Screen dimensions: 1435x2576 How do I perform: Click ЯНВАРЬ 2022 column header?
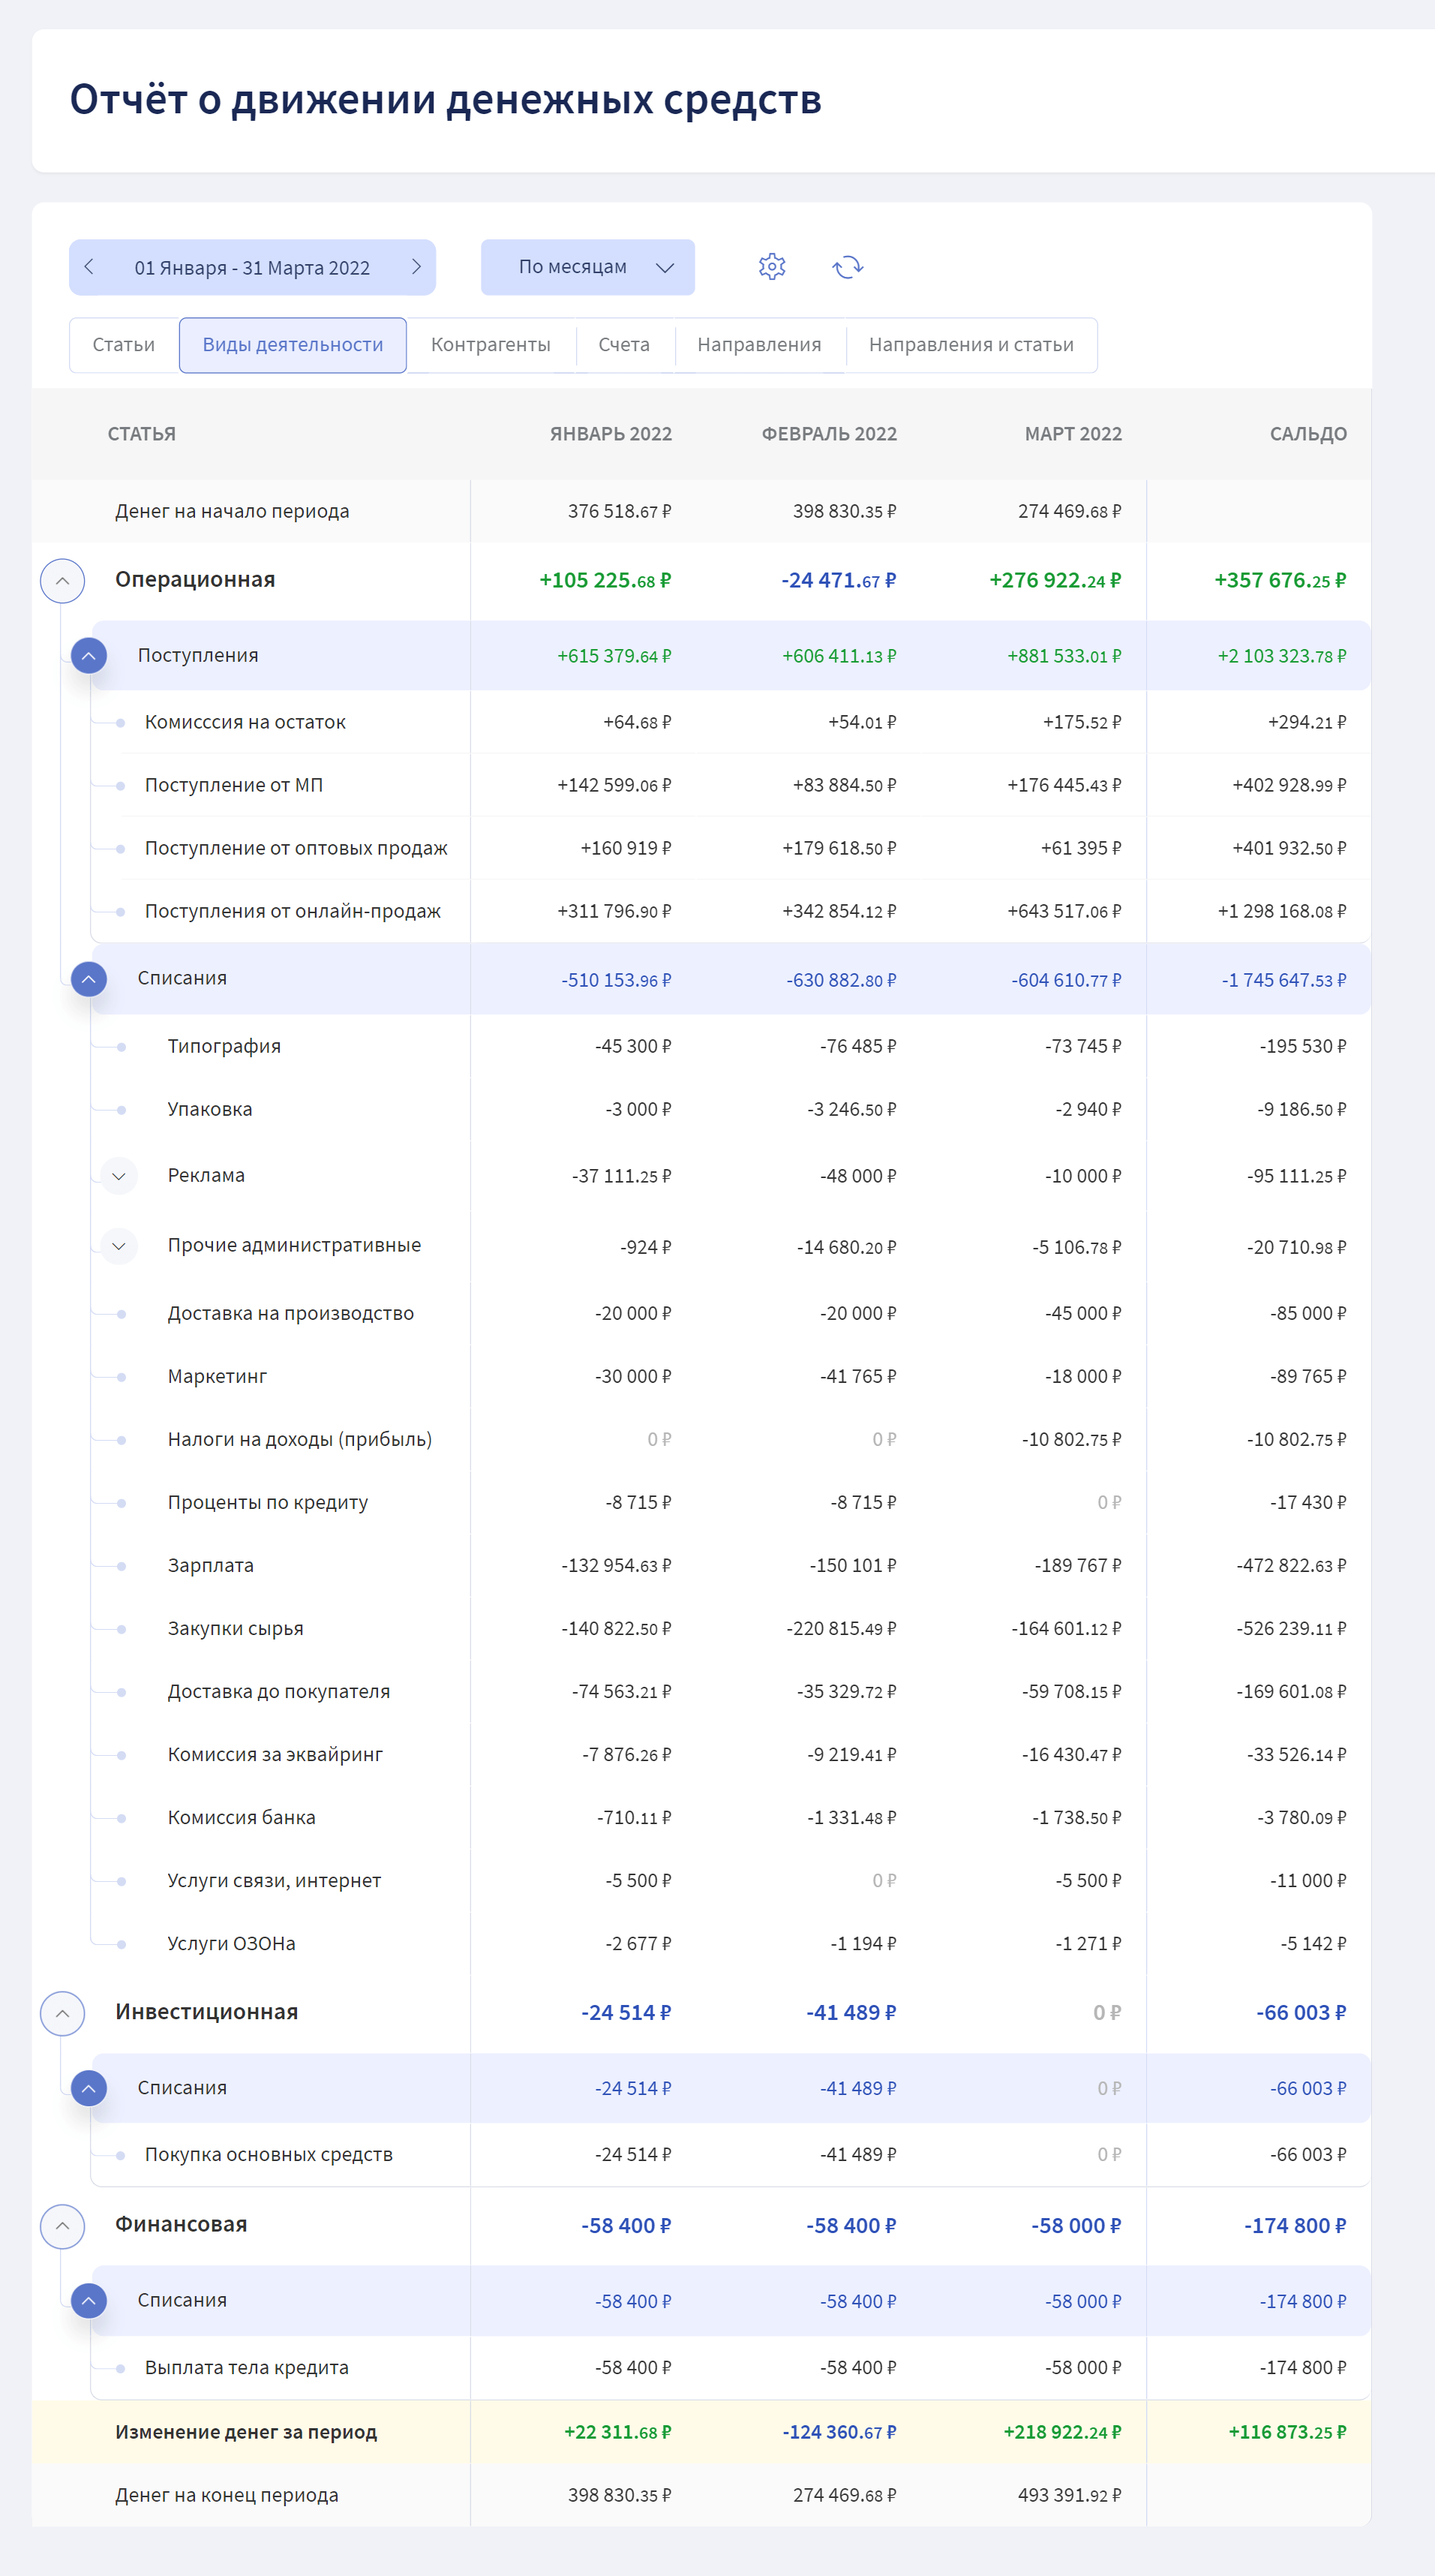(611, 434)
